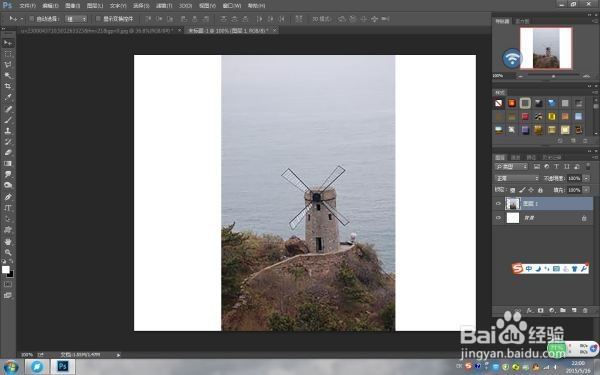Move the Navigator zoom slider
600x375 pixels.
[553, 76]
